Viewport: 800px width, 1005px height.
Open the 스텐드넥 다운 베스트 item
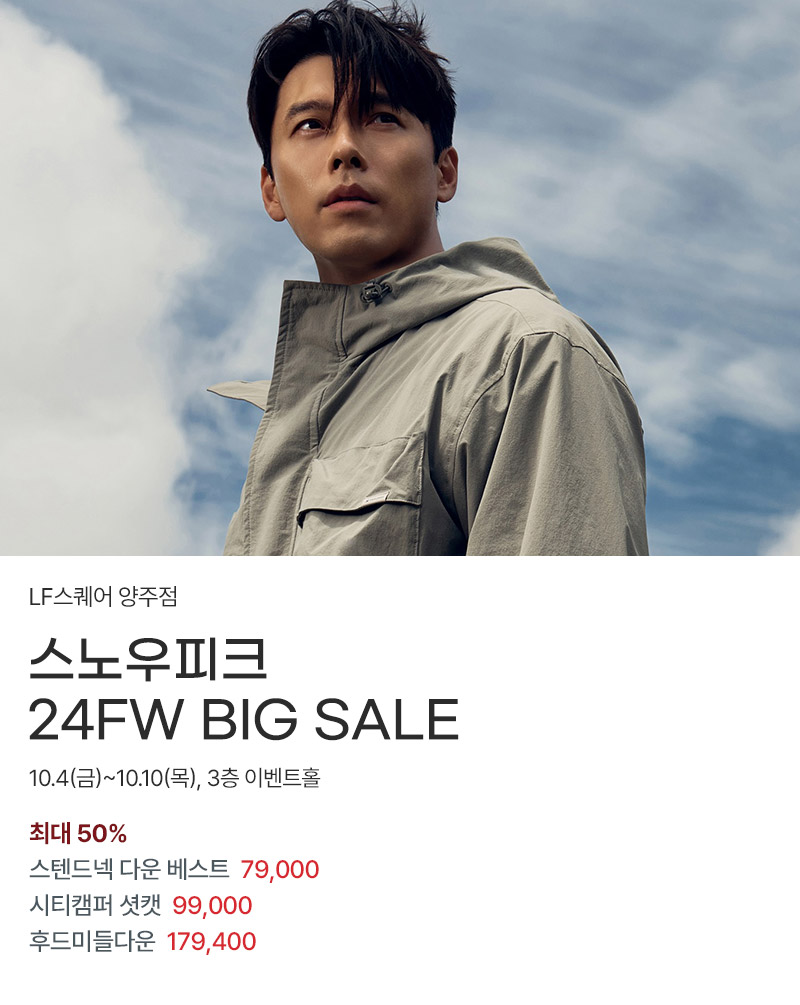click(x=129, y=869)
